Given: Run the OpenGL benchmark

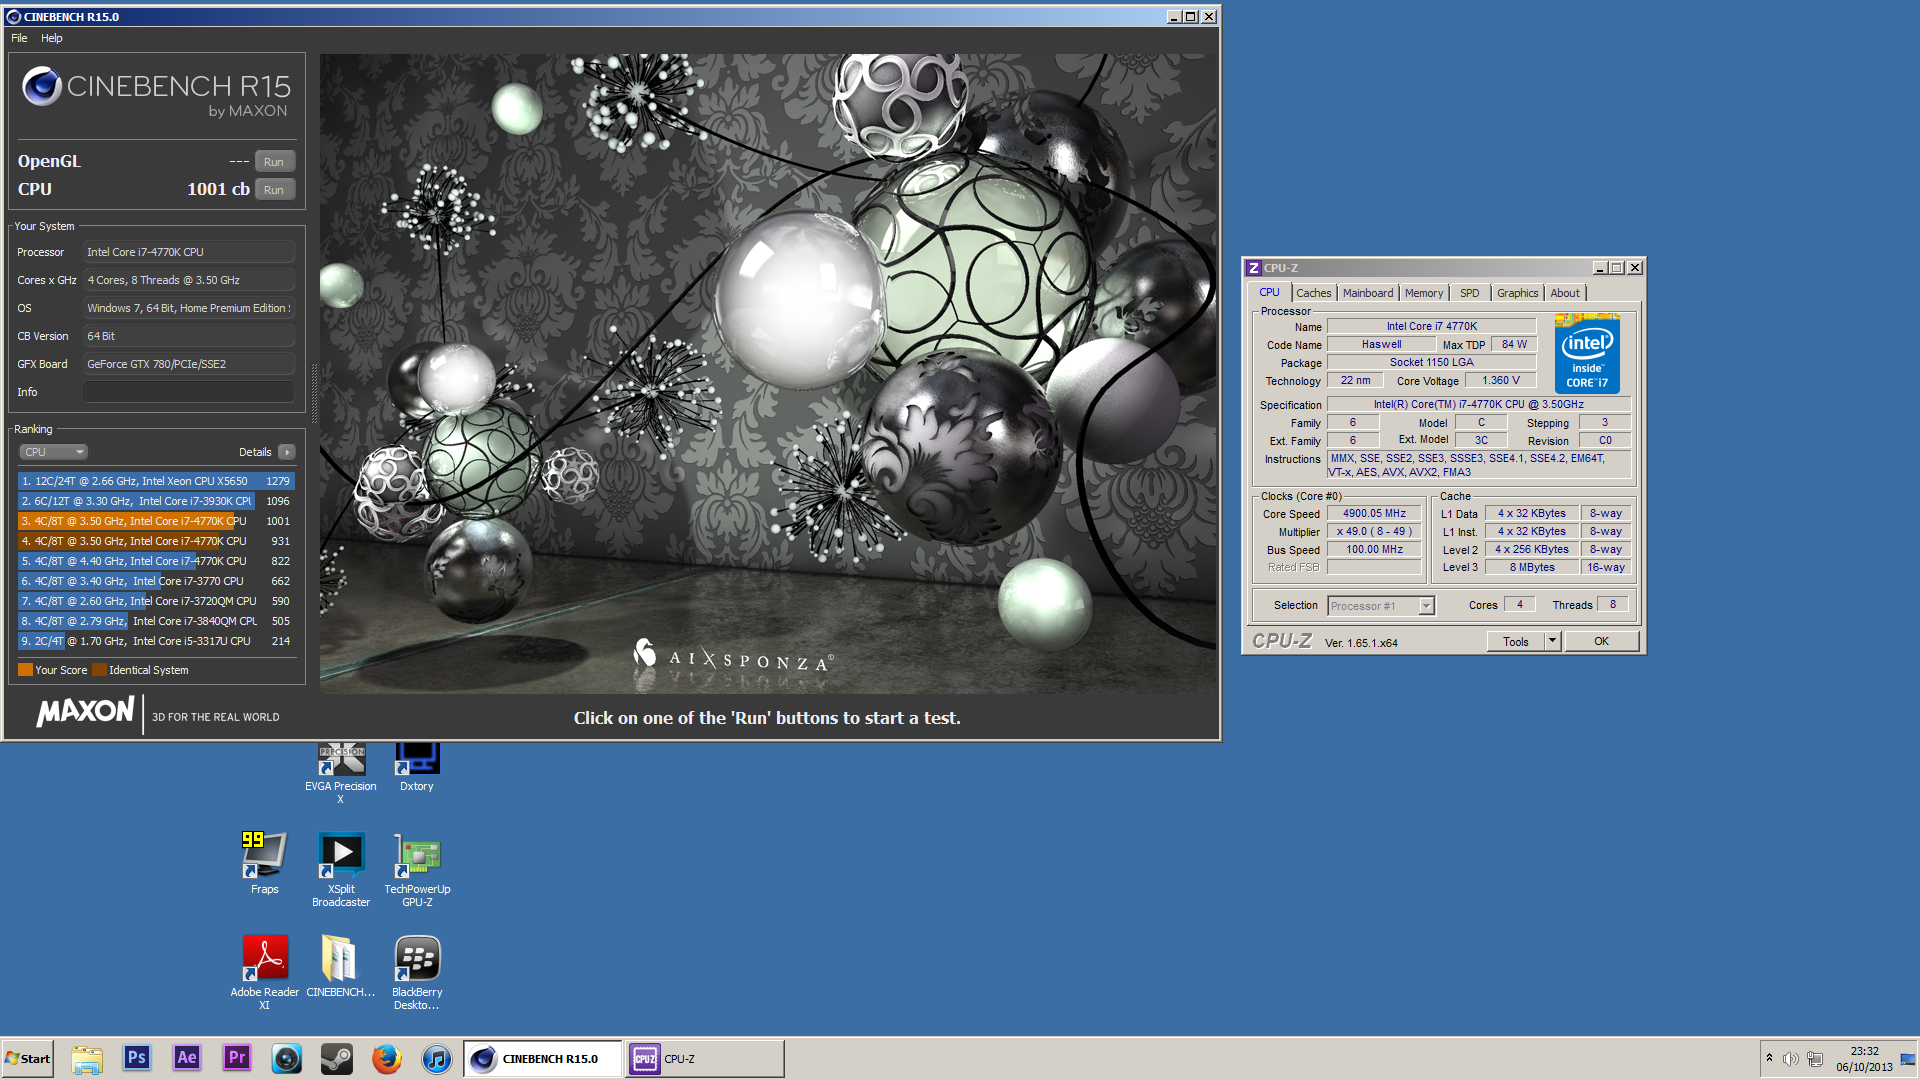Looking at the screenshot, I should (x=274, y=161).
